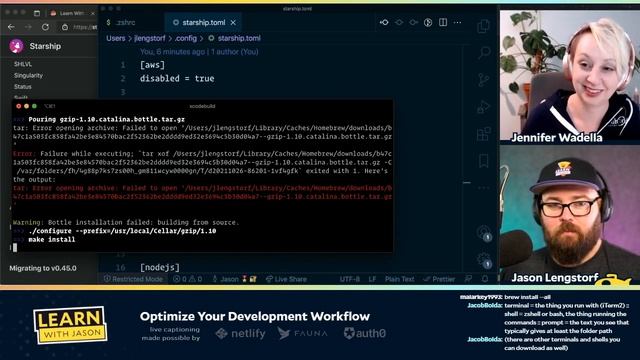Go back in the browser
This screenshot has height=360, width=640.
tap(11, 27)
